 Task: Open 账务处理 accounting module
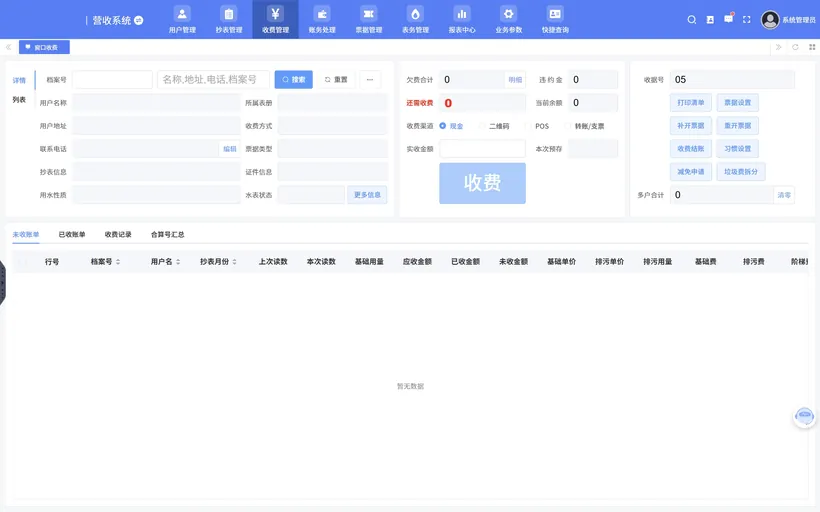[x=322, y=19]
